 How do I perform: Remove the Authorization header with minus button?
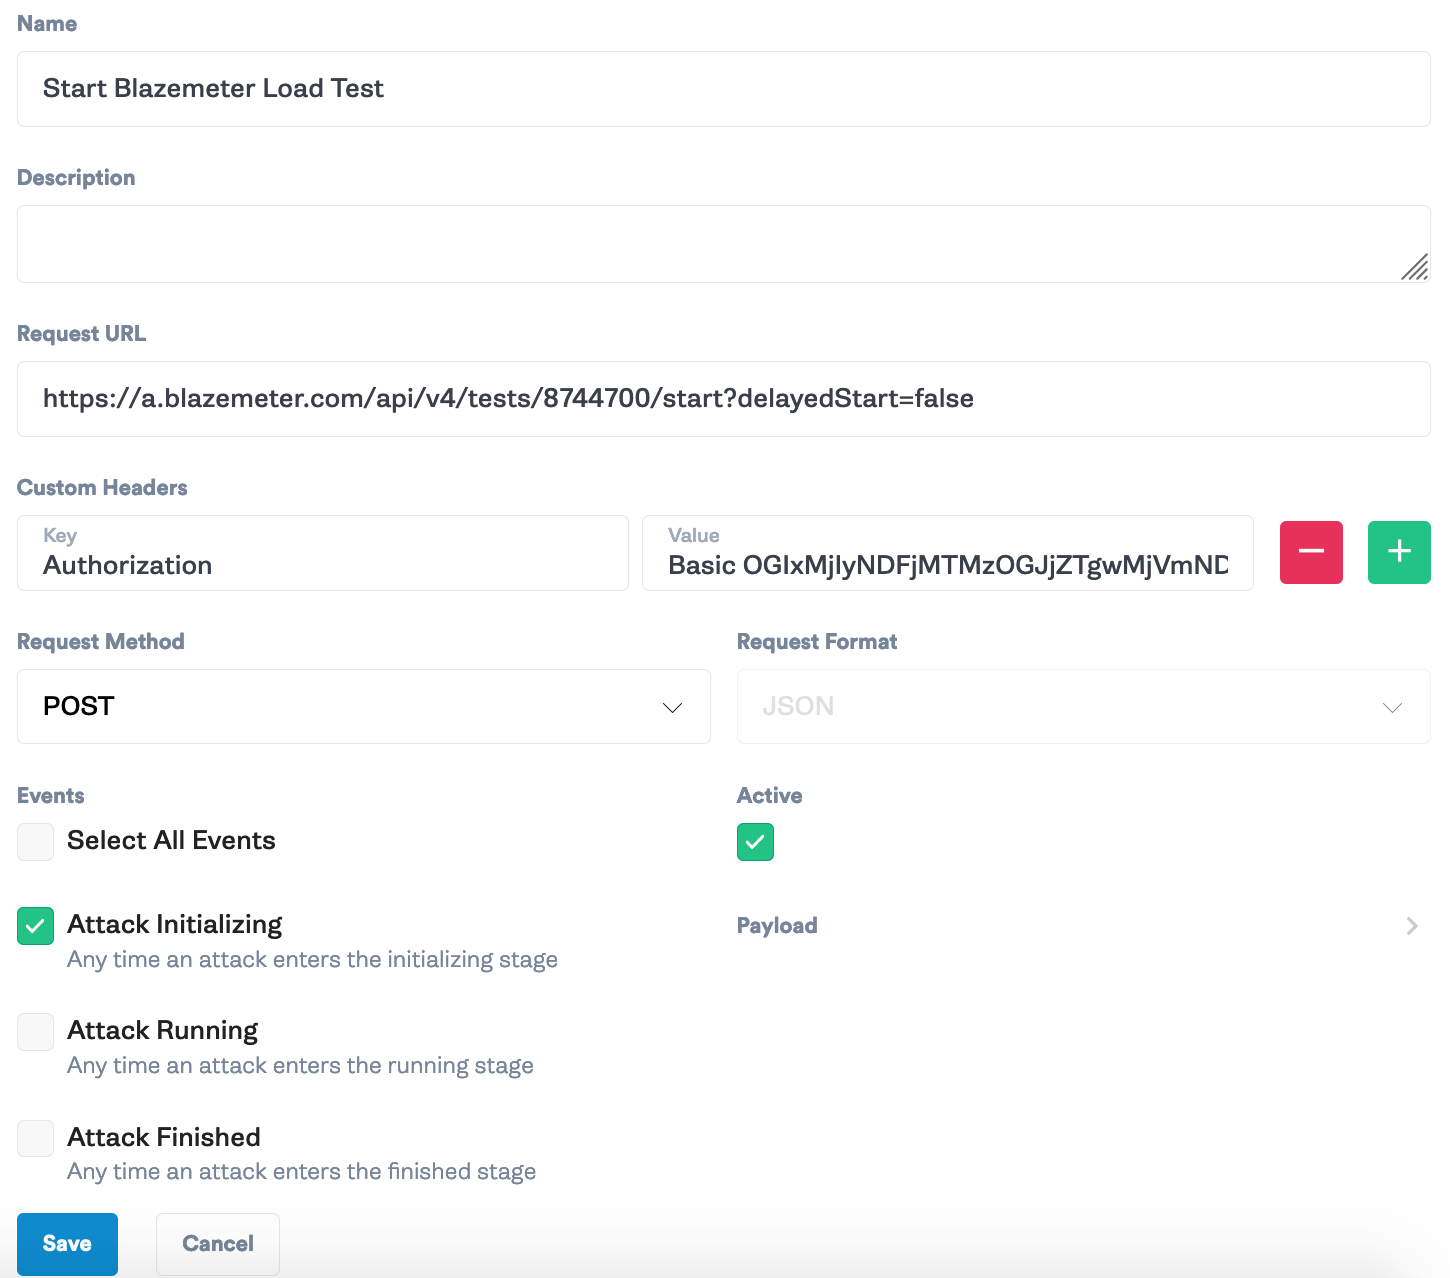point(1311,552)
